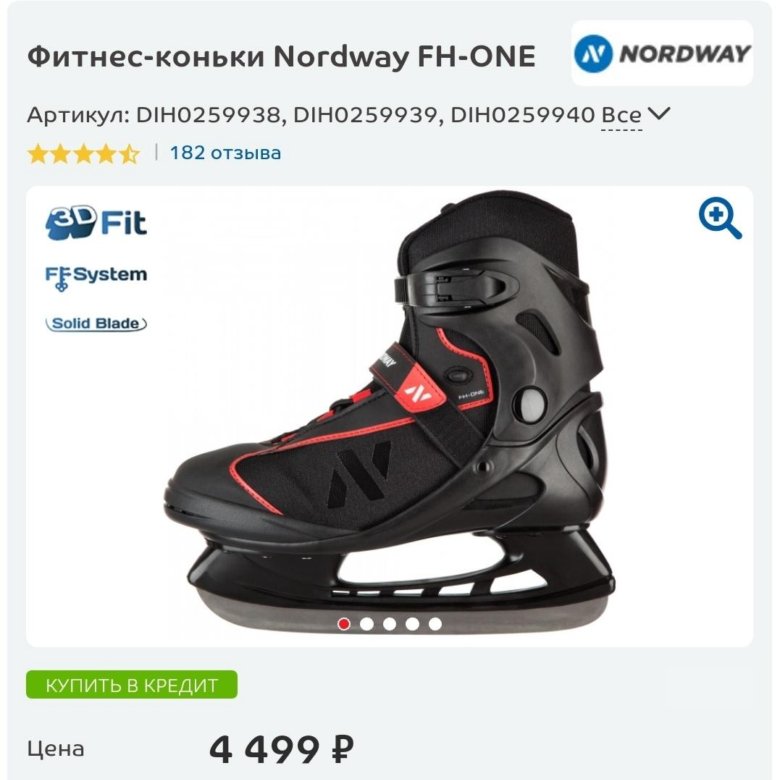Open the 182 отзыва reviews link
The height and width of the screenshot is (780, 780).
(x=225, y=153)
